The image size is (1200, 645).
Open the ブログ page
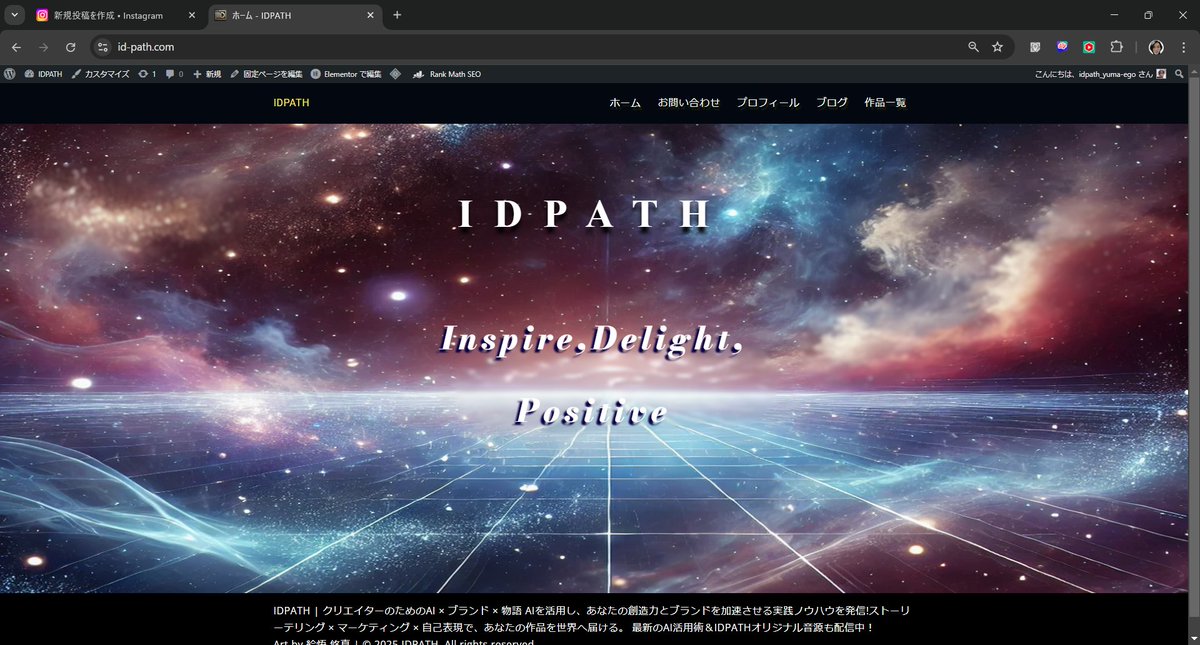[x=832, y=102]
